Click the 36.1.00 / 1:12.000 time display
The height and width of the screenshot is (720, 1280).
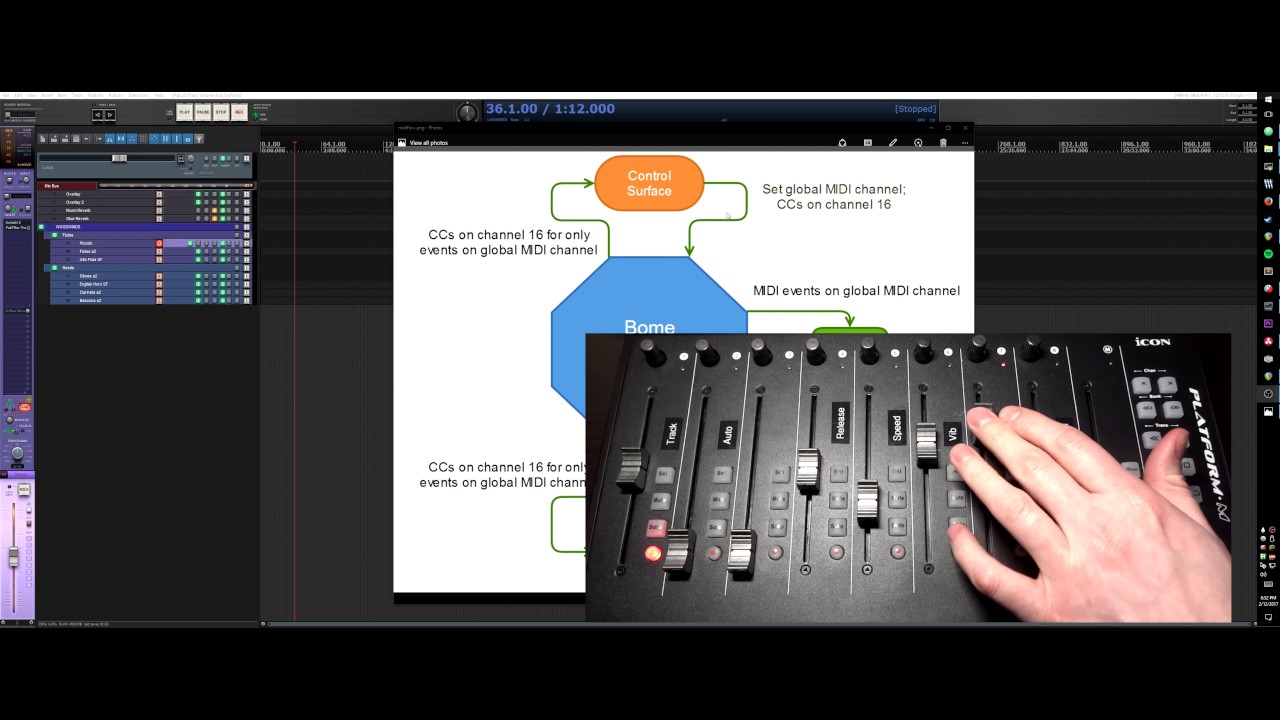[550, 108]
